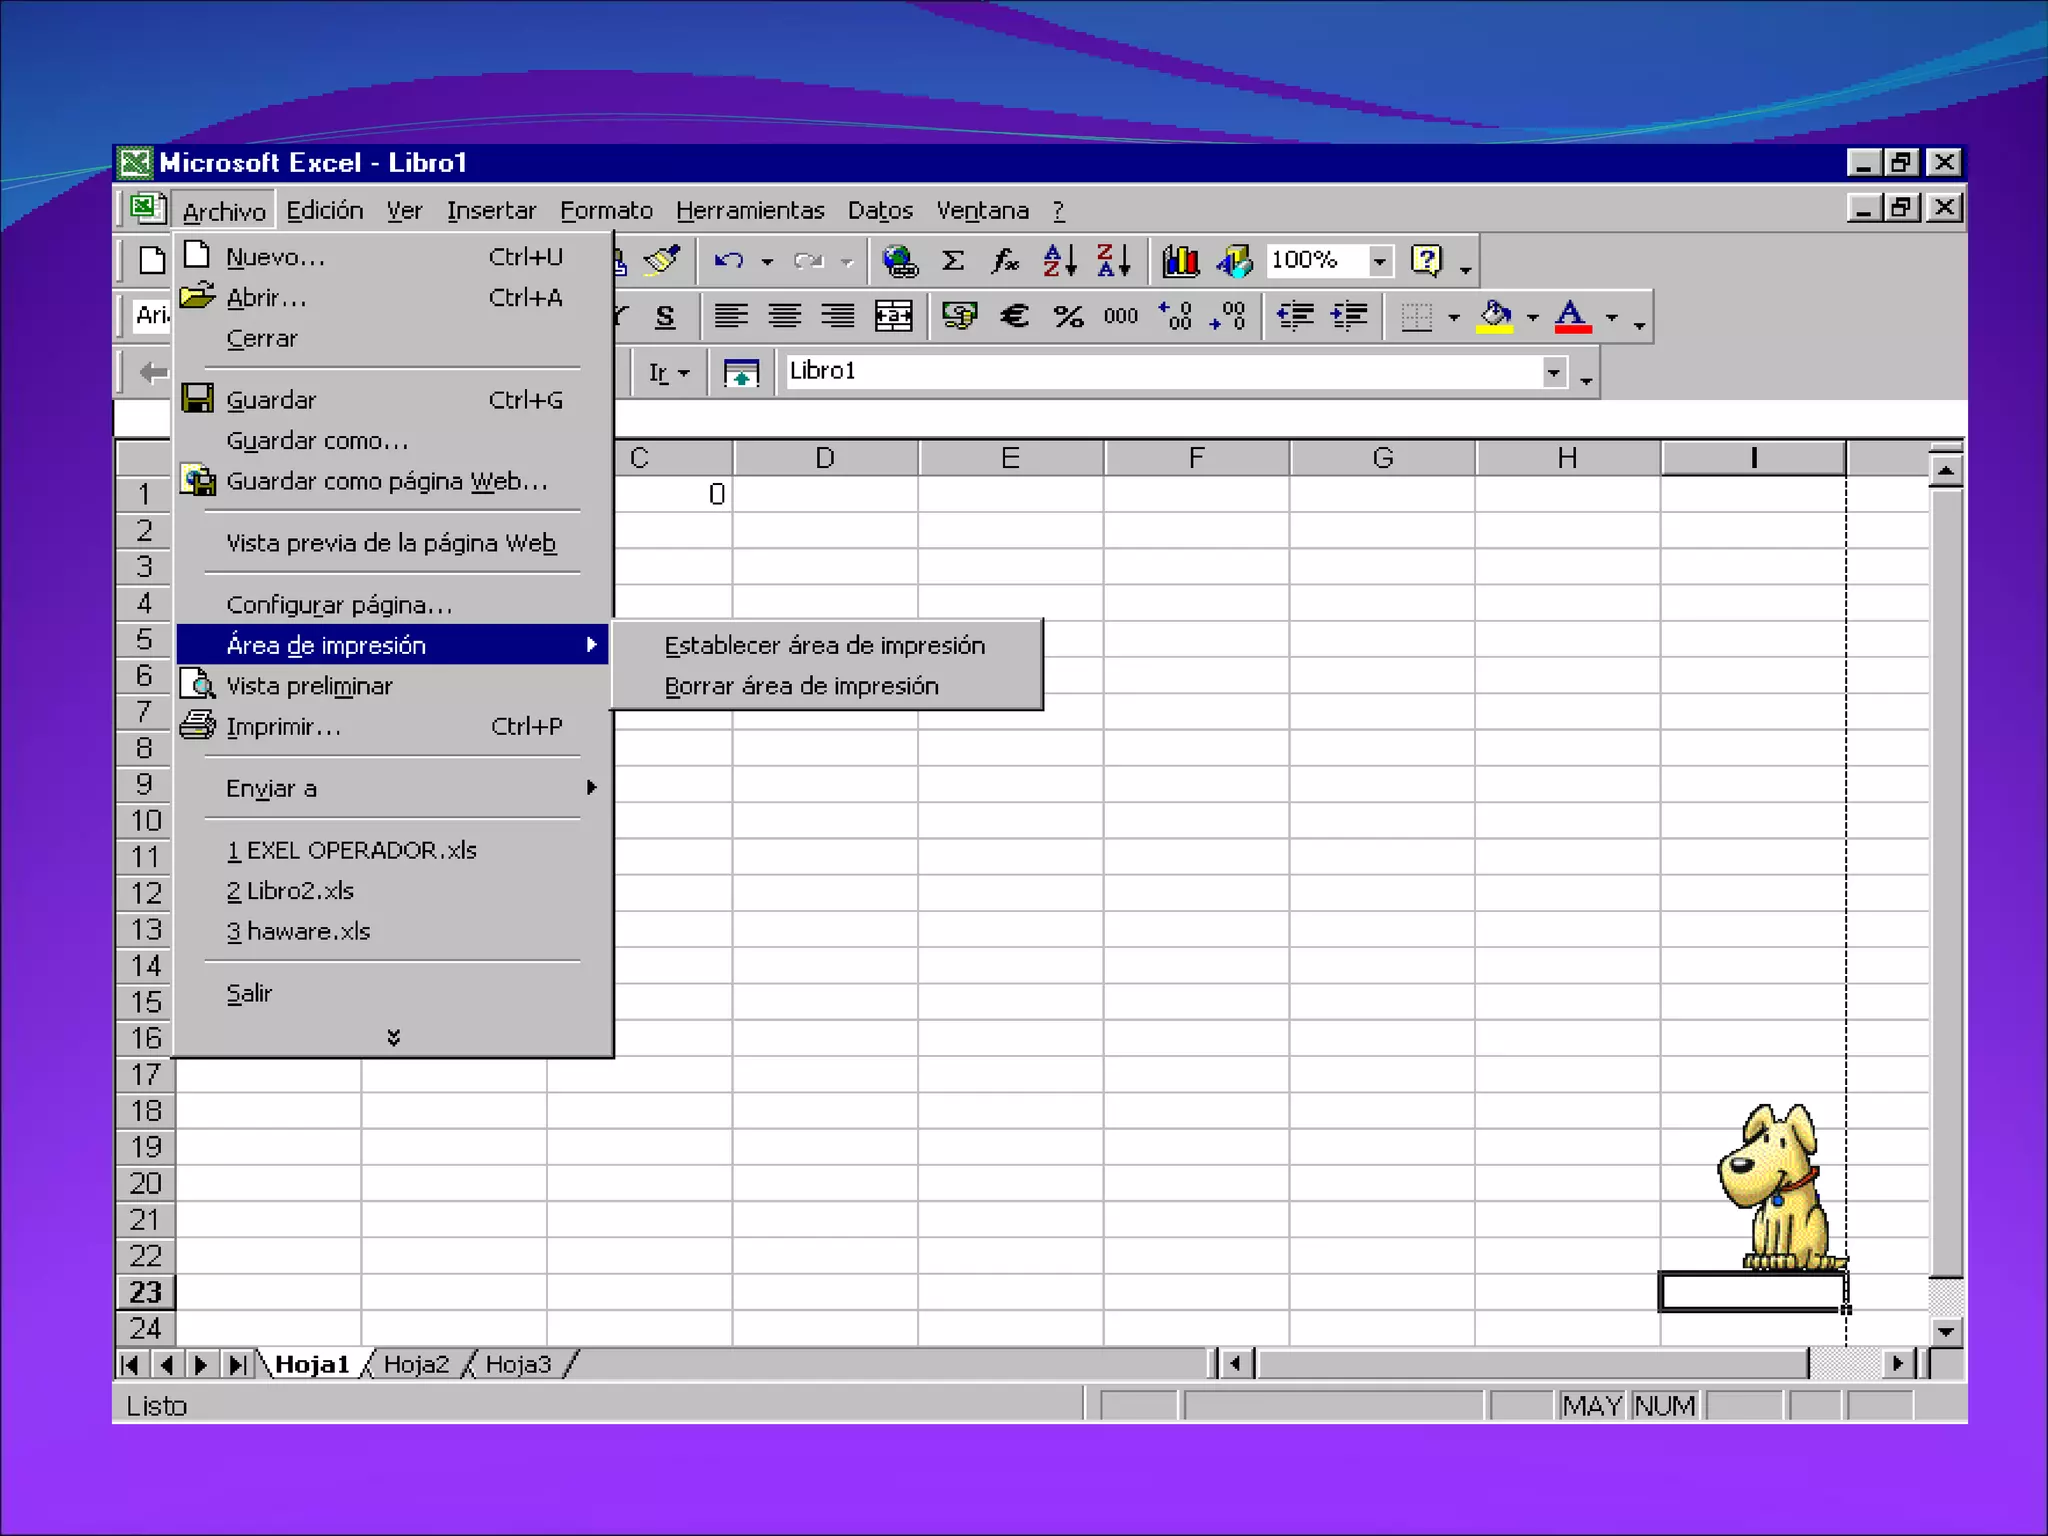Open the Chart Wizard icon

1181,261
